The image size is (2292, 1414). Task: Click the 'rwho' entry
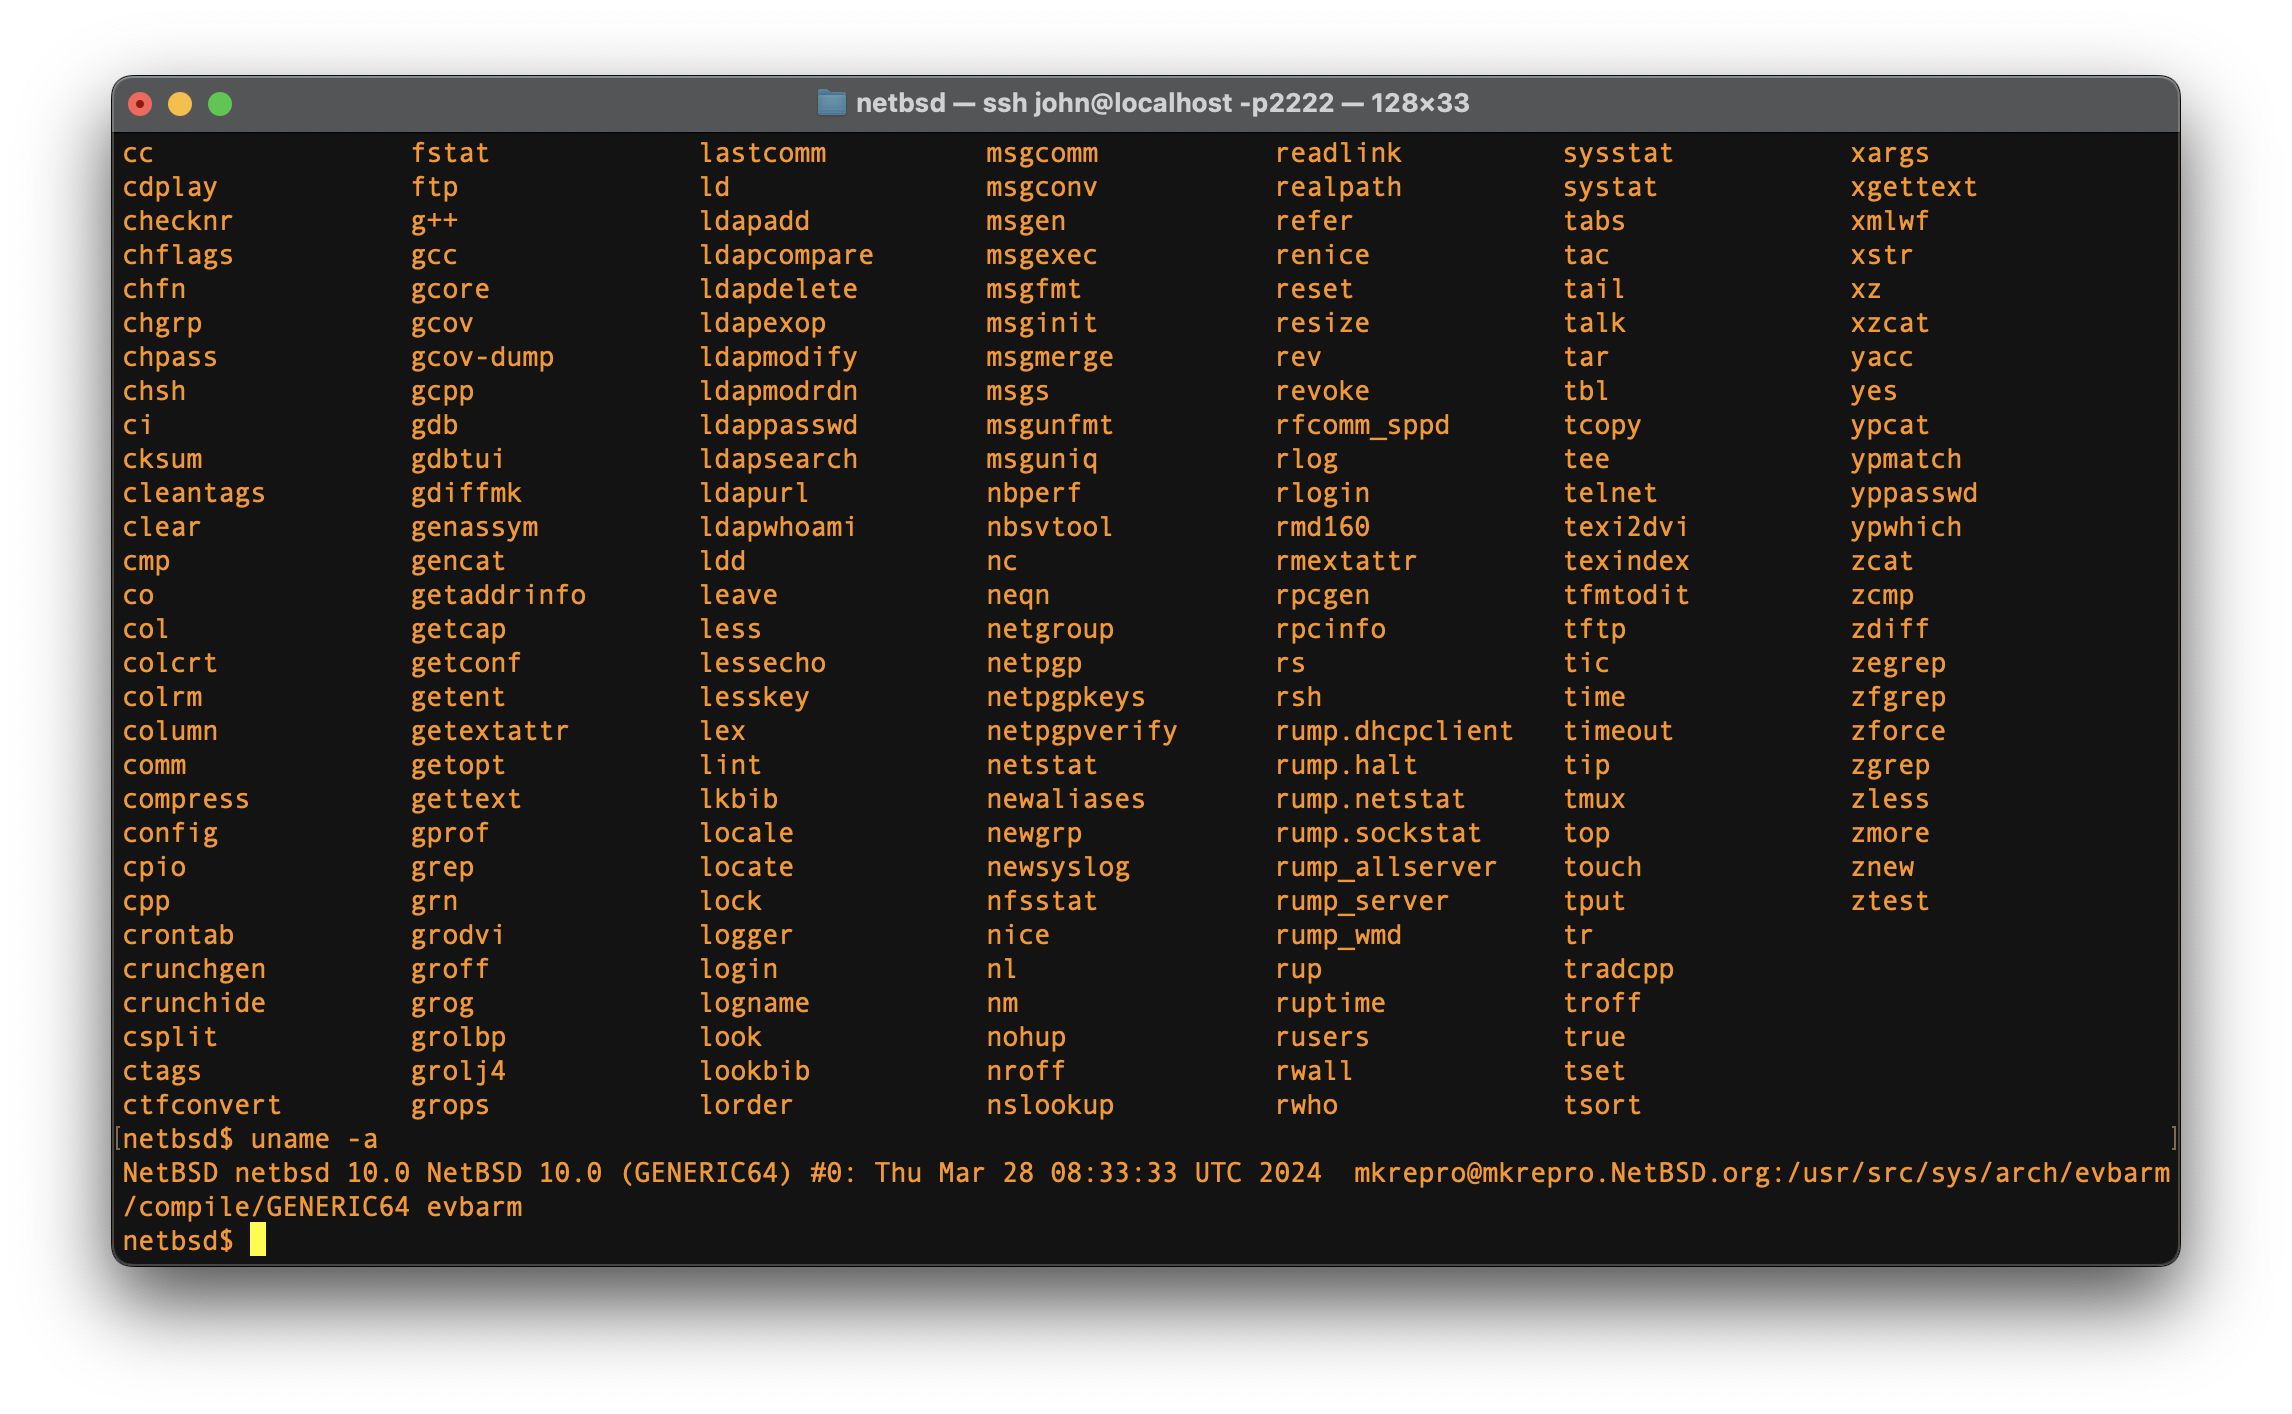tap(1307, 1105)
